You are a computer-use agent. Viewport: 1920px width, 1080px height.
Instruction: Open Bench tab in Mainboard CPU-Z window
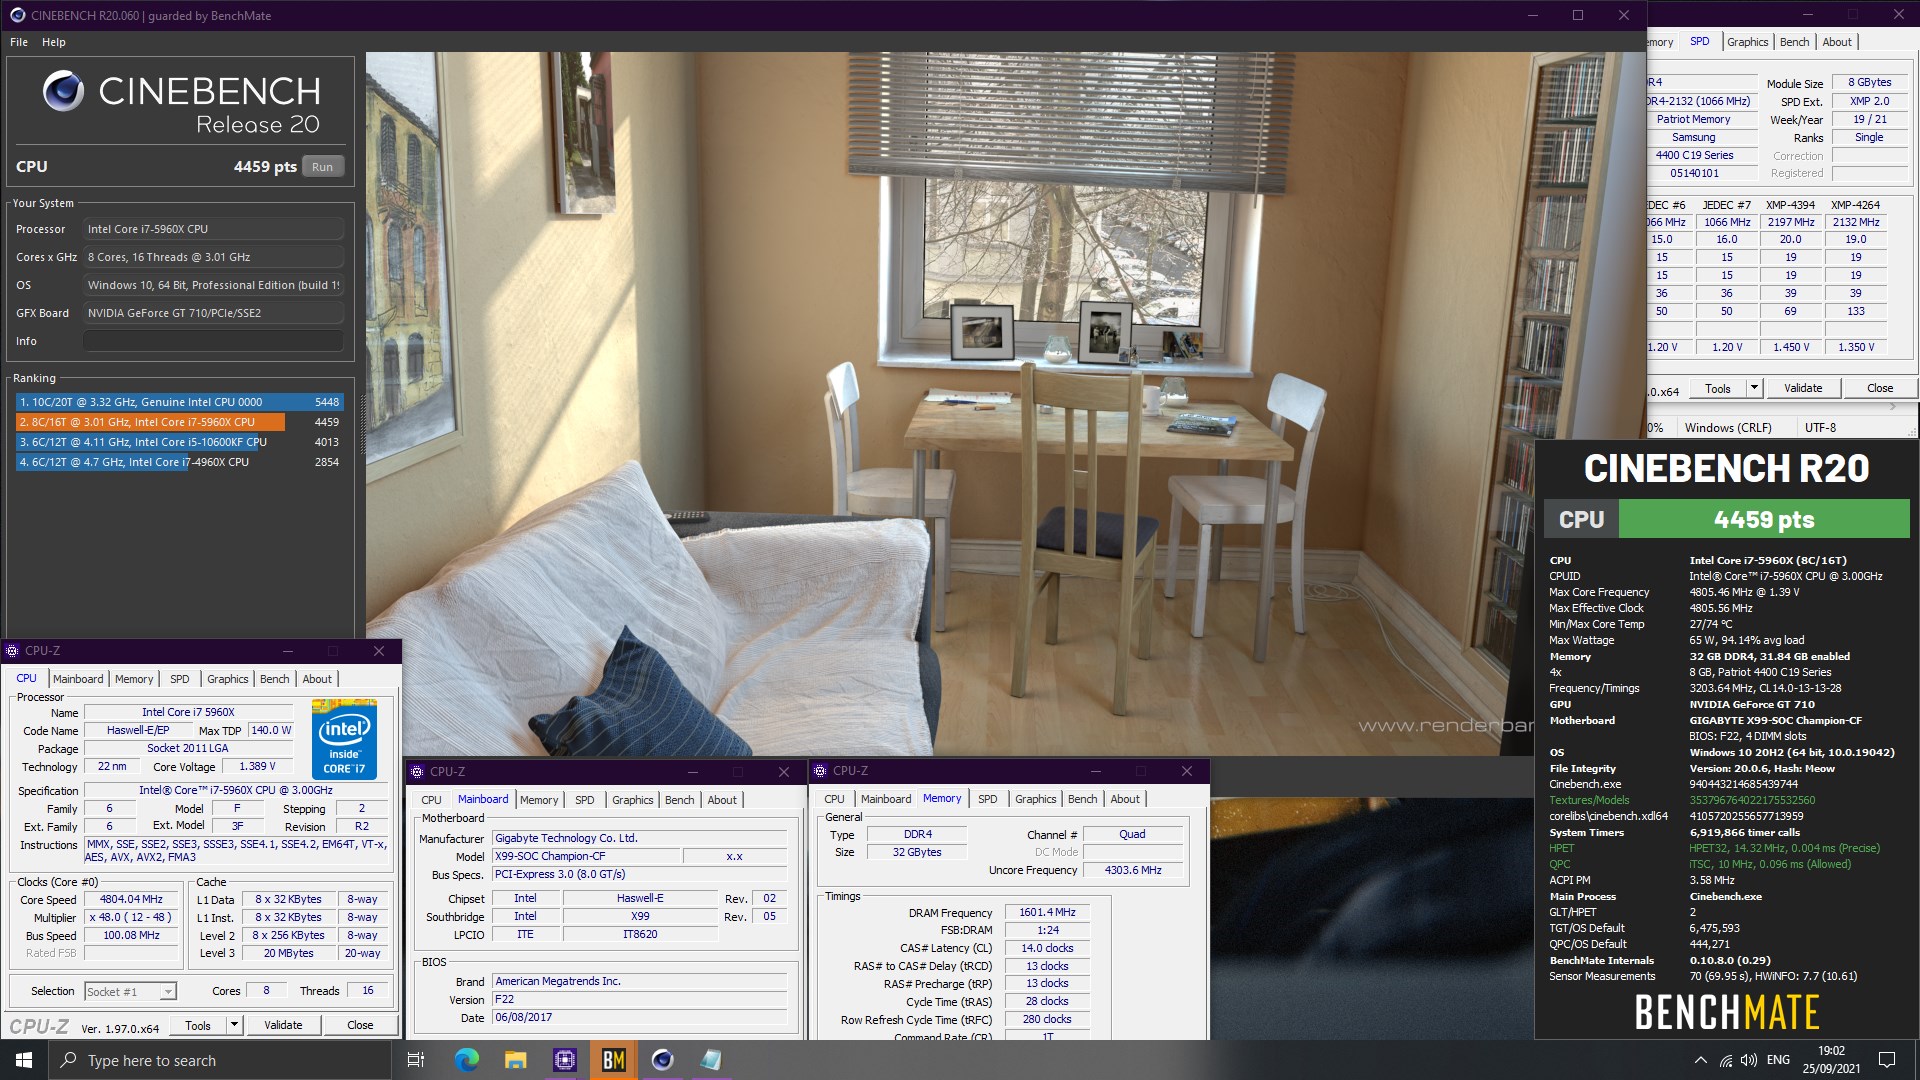click(680, 800)
